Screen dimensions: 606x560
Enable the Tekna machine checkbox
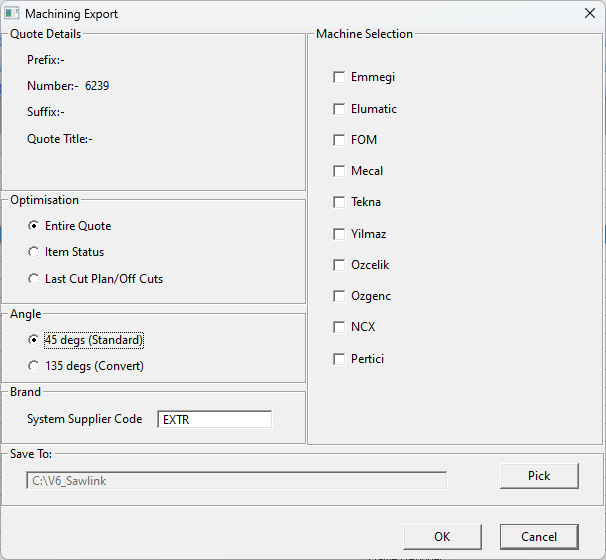pyautogui.click(x=340, y=202)
